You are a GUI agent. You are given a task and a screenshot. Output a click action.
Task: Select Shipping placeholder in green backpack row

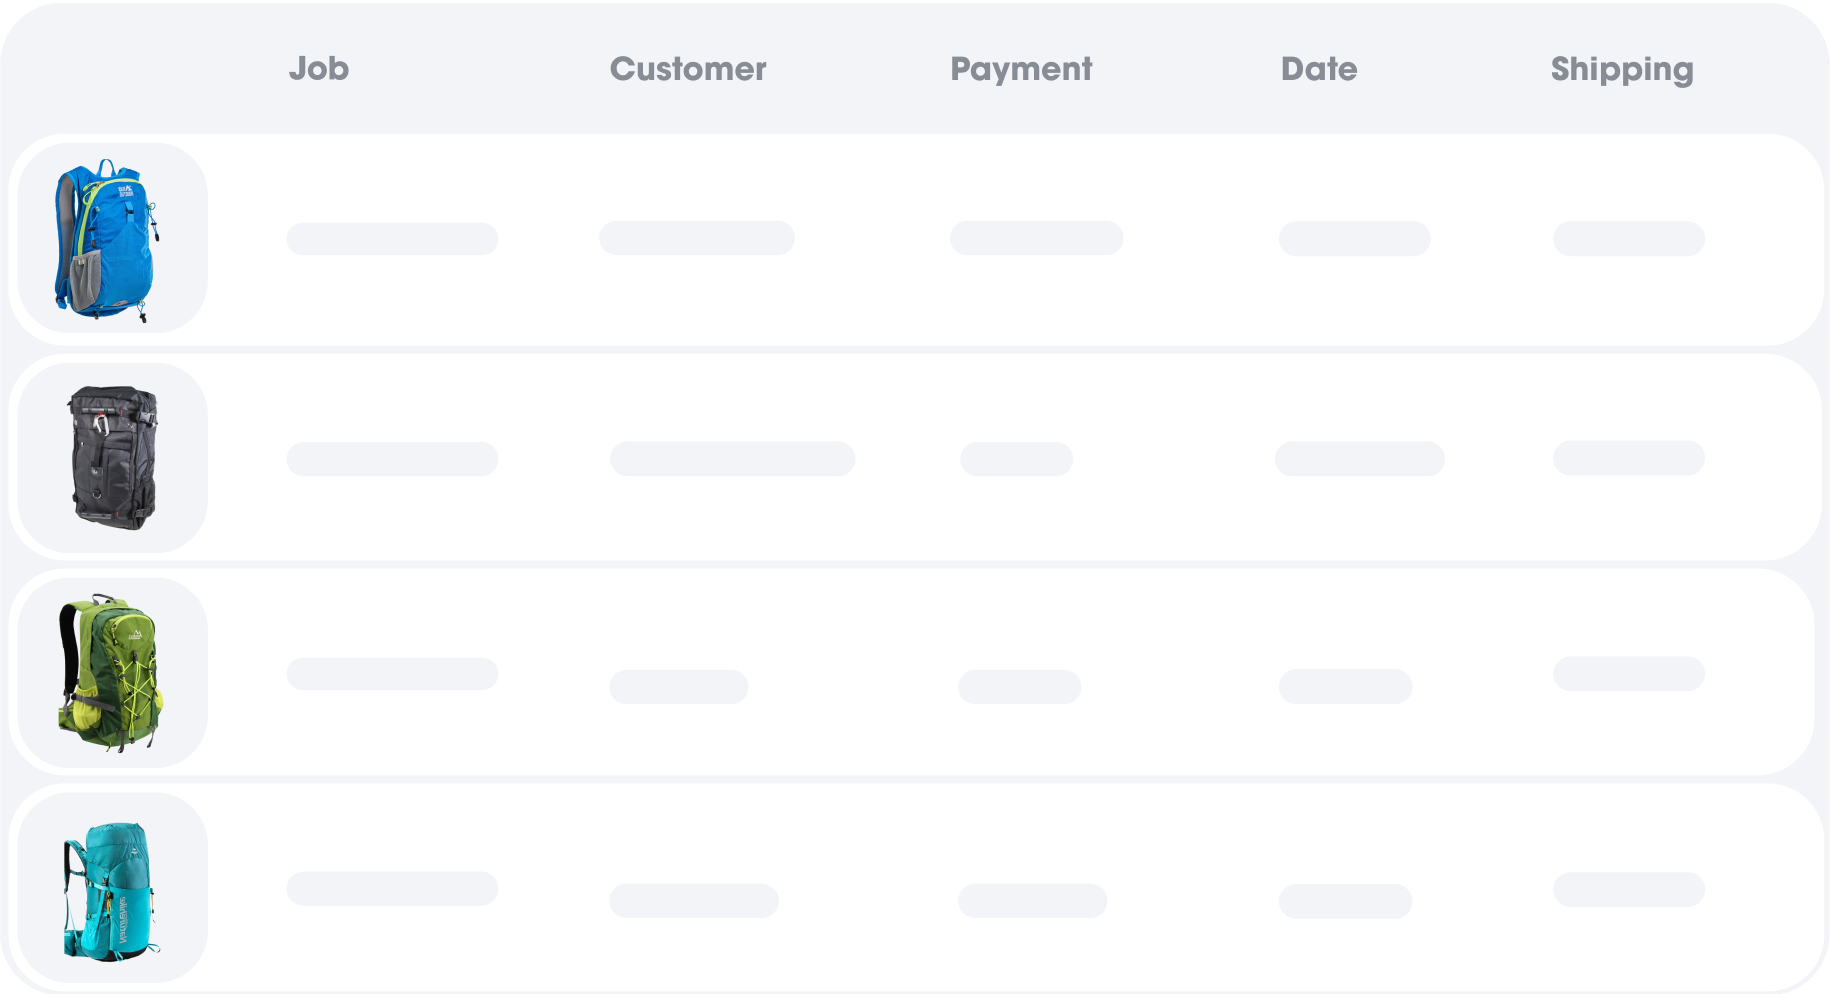tap(1629, 674)
